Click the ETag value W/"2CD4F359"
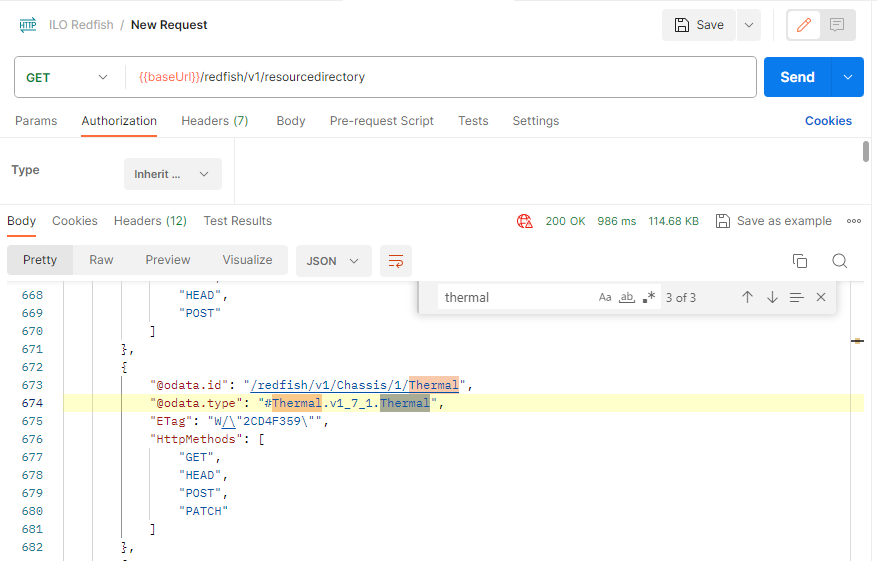The height and width of the screenshot is (561, 877). (265, 421)
